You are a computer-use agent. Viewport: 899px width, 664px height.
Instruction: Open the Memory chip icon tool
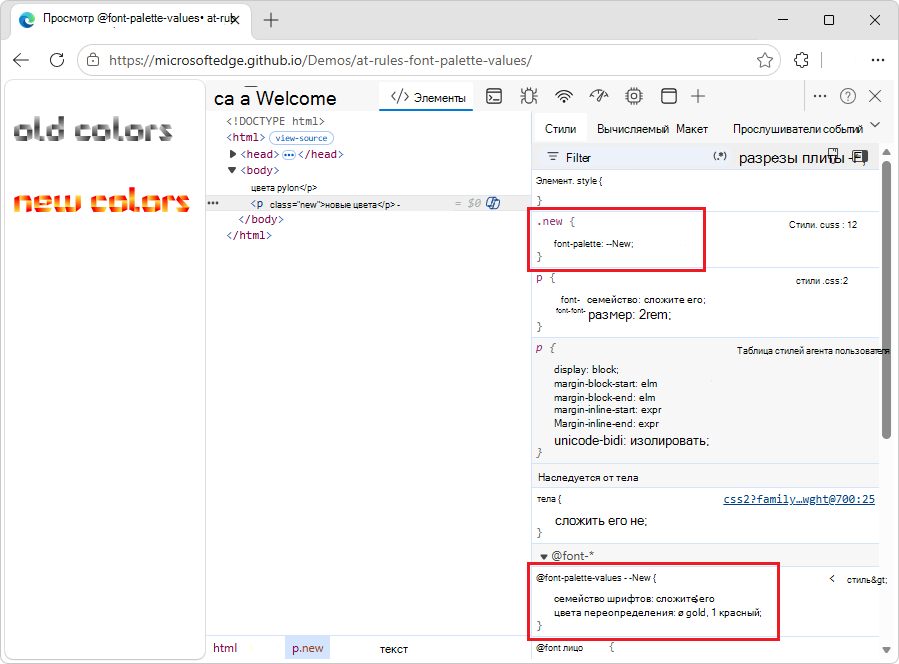[634, 96]
